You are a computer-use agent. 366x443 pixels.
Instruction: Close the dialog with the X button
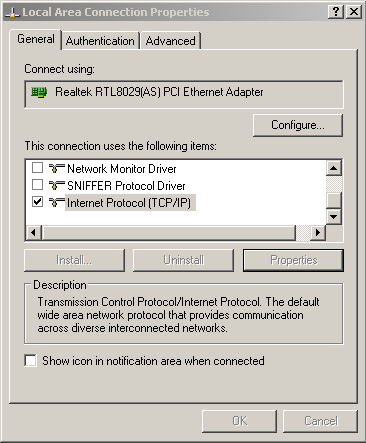click(x=354, y=12)
